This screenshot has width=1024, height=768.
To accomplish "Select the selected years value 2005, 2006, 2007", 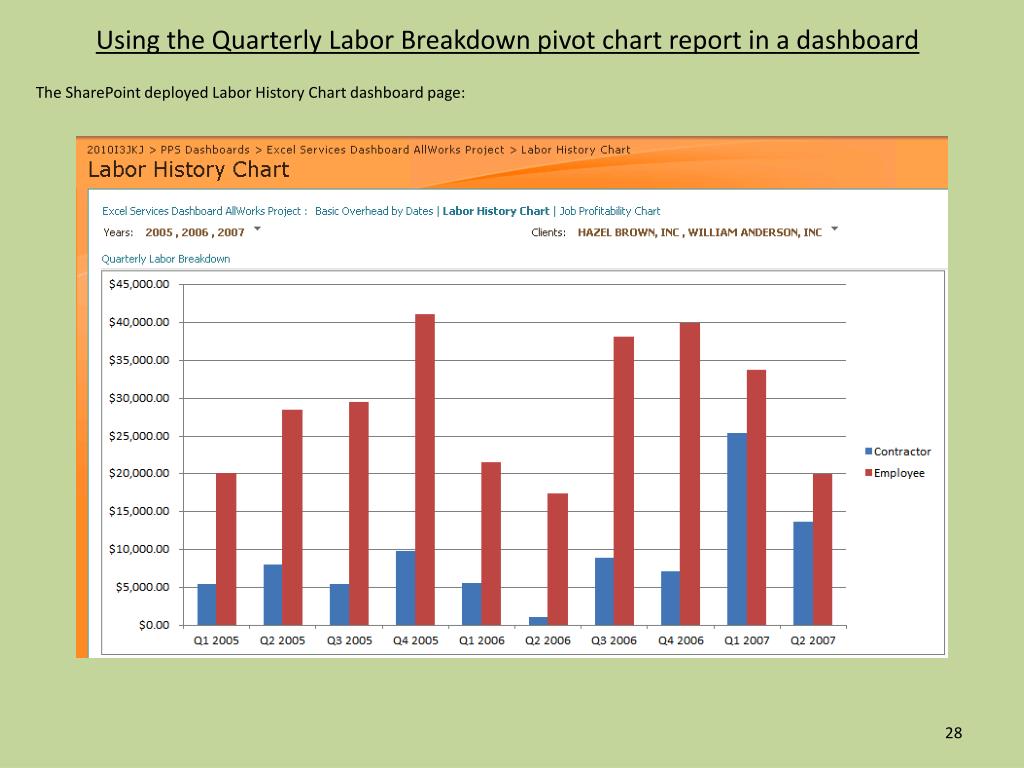I will 195,232.
